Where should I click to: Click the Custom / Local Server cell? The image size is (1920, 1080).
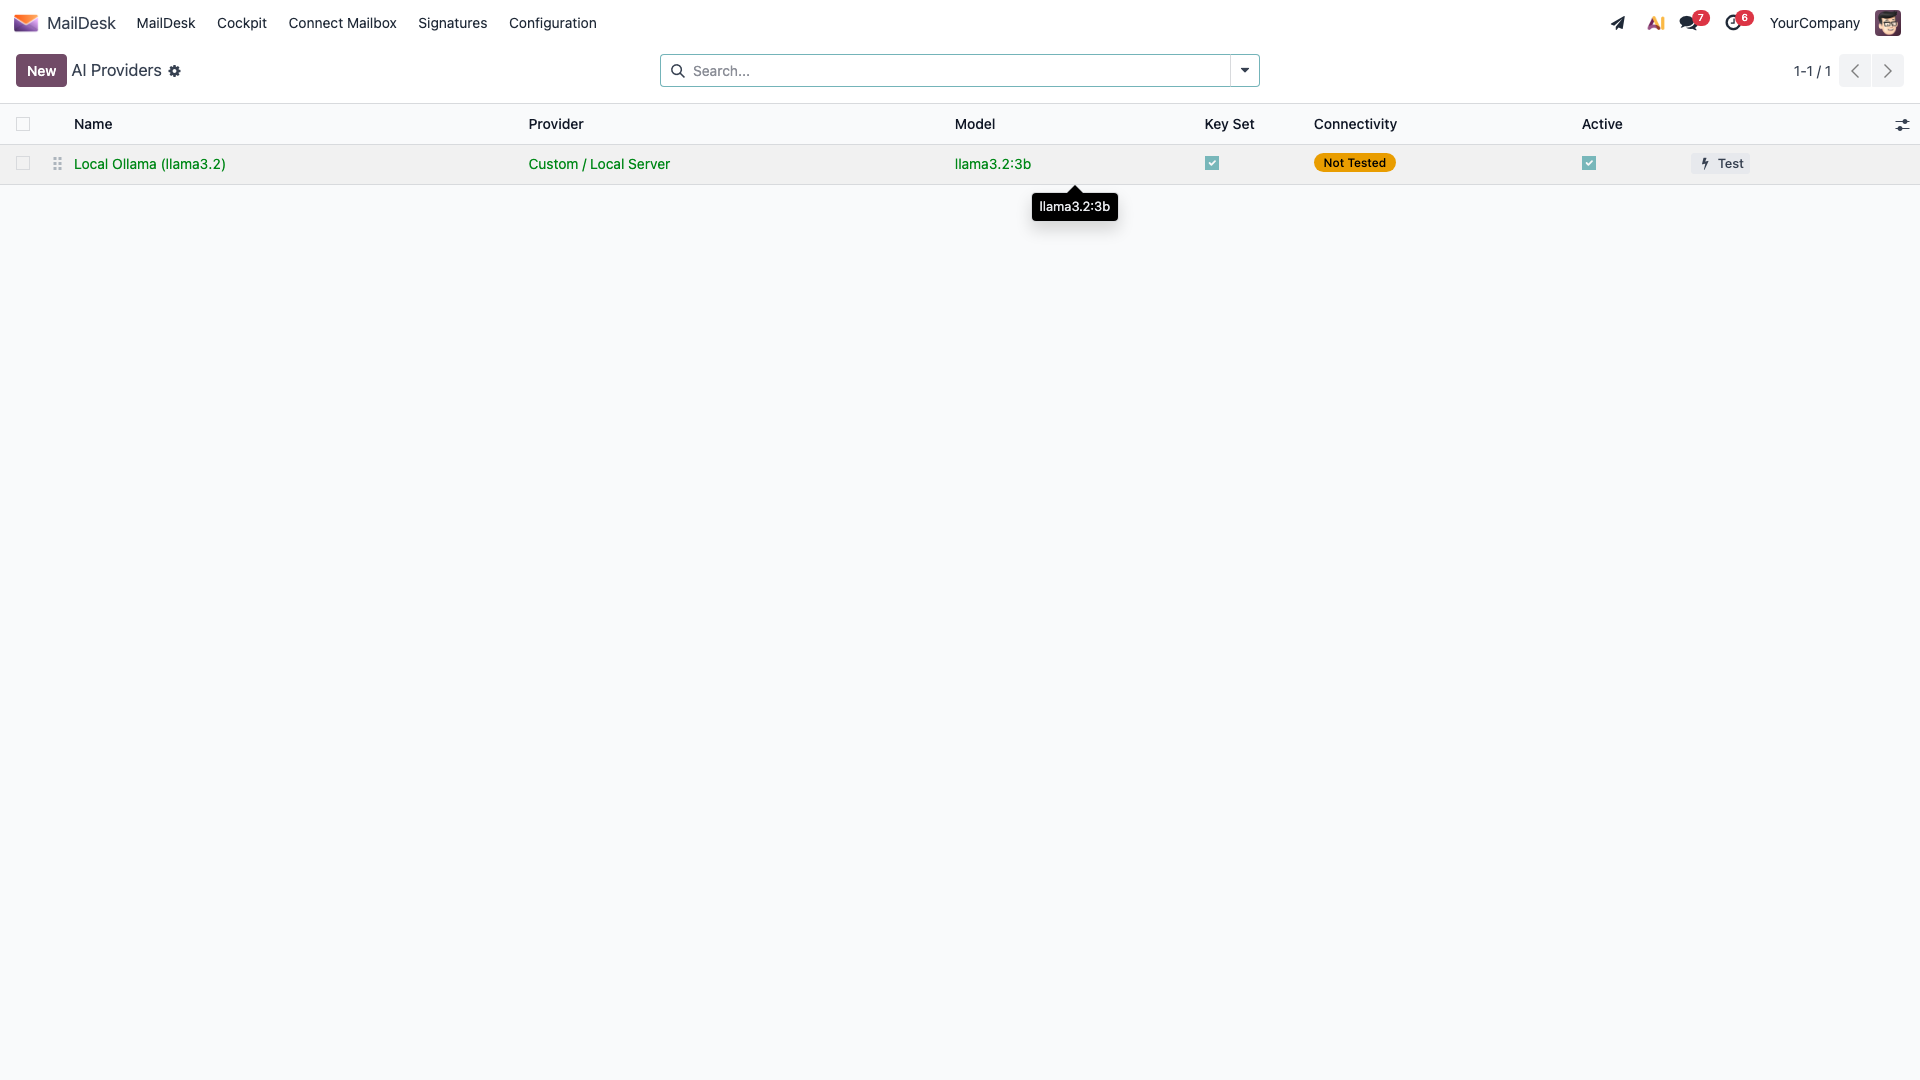599,164
